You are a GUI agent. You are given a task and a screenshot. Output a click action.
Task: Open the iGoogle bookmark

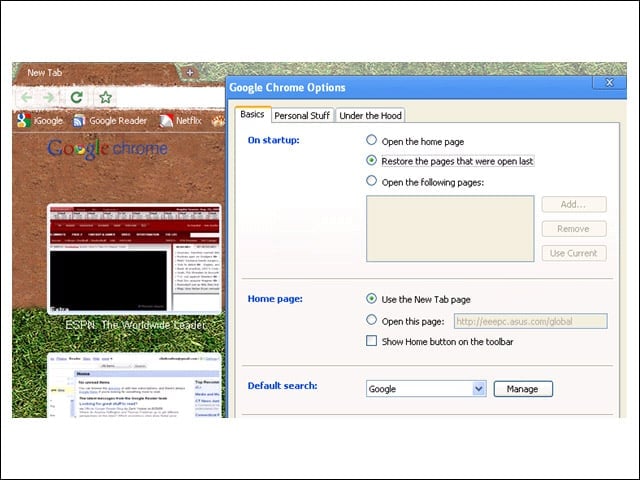tap(40, 120)
